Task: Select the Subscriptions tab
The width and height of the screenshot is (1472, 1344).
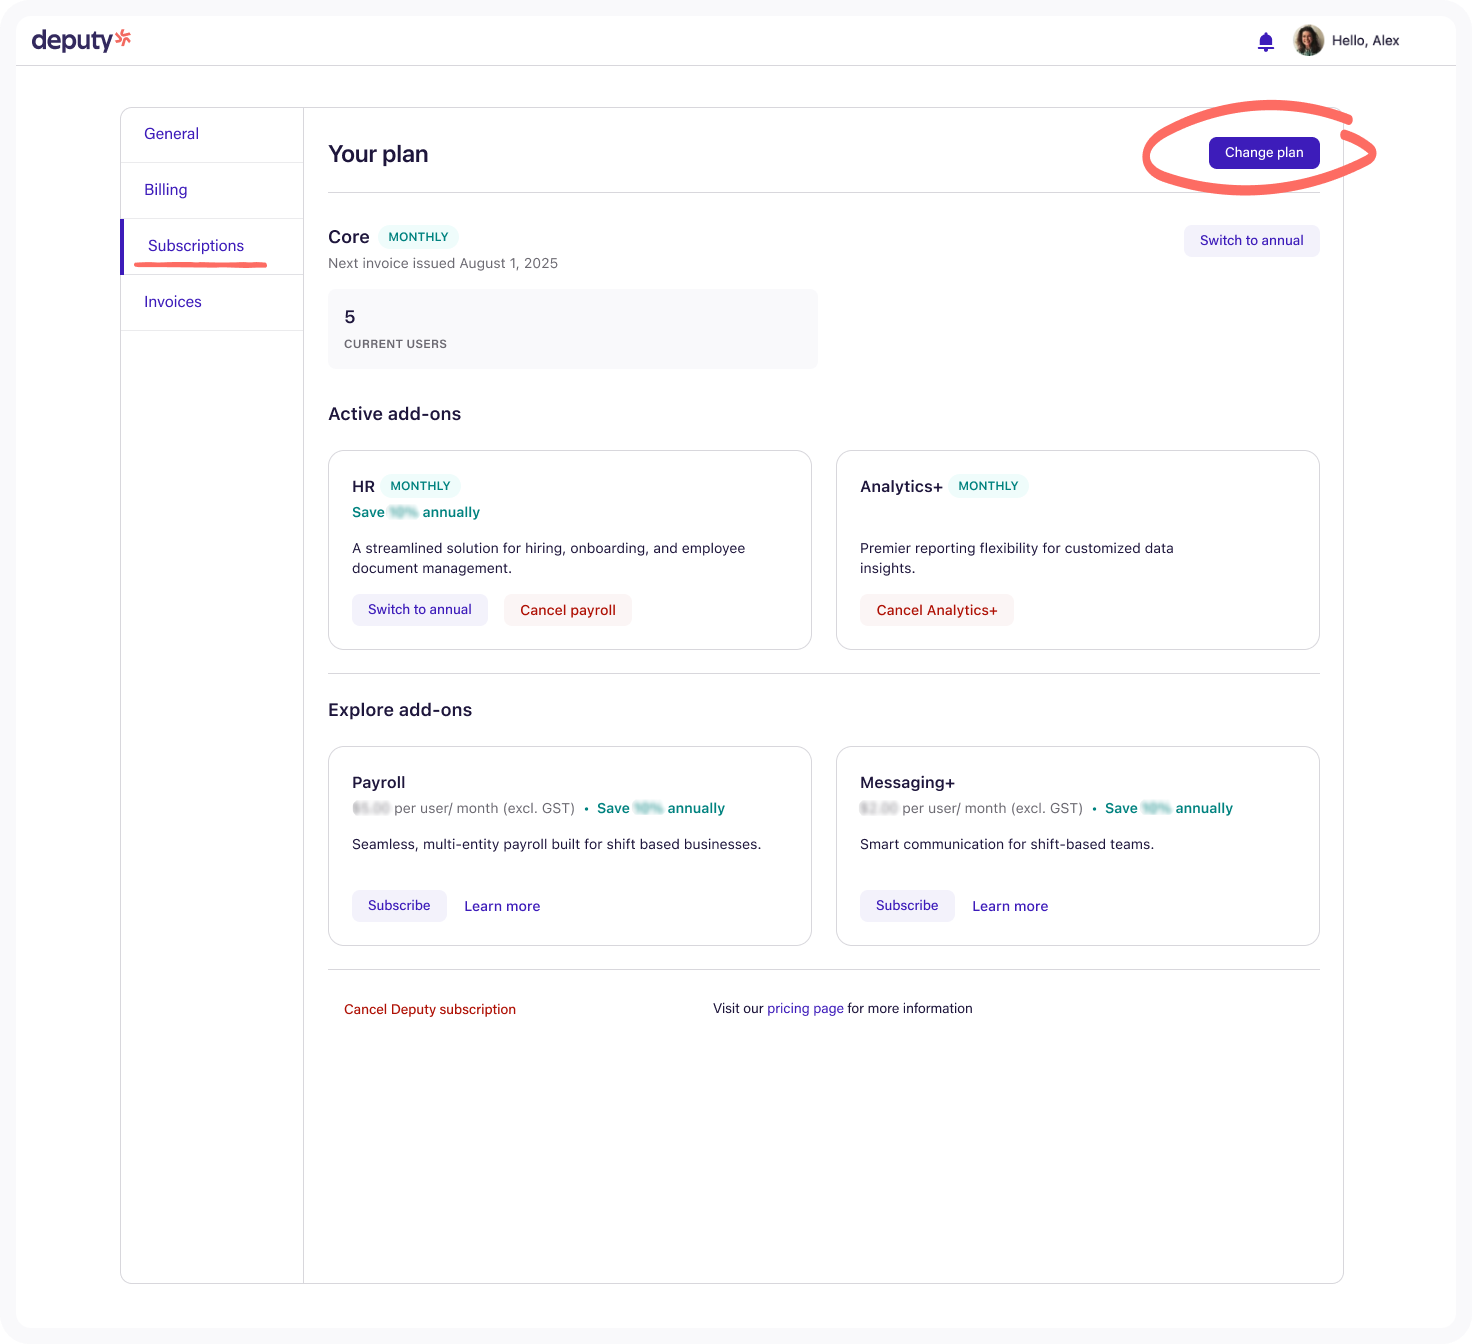Action: pos(196,246)
